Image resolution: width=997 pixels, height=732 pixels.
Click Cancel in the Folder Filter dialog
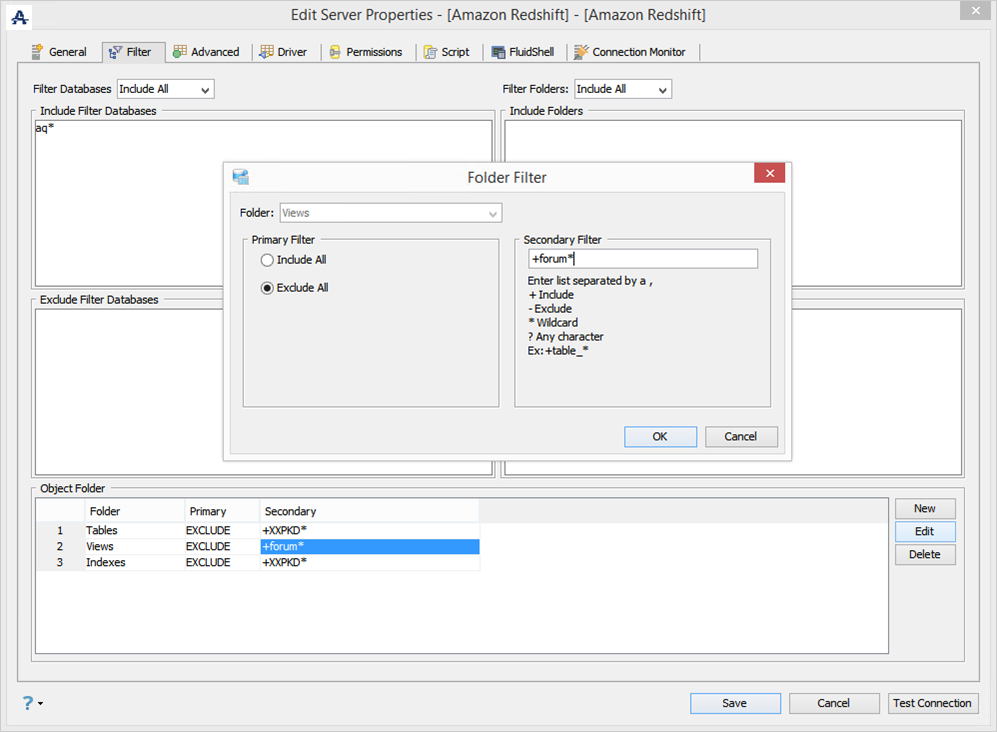pos(741,436)
